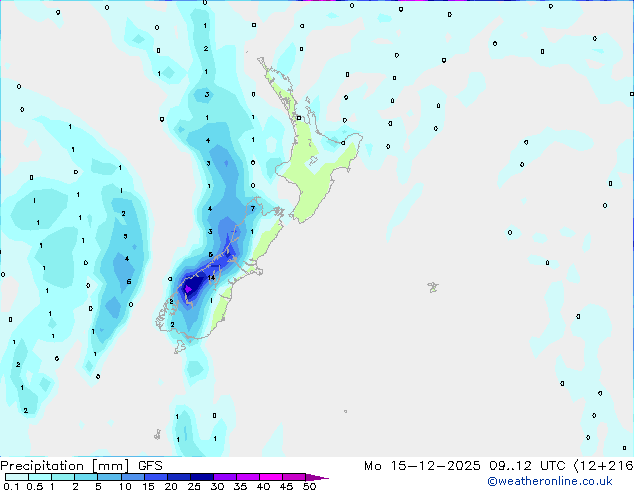Viewport: 634px width, 490px height.
Task: Click the legend scale label '30'
Action: point(218,486)
